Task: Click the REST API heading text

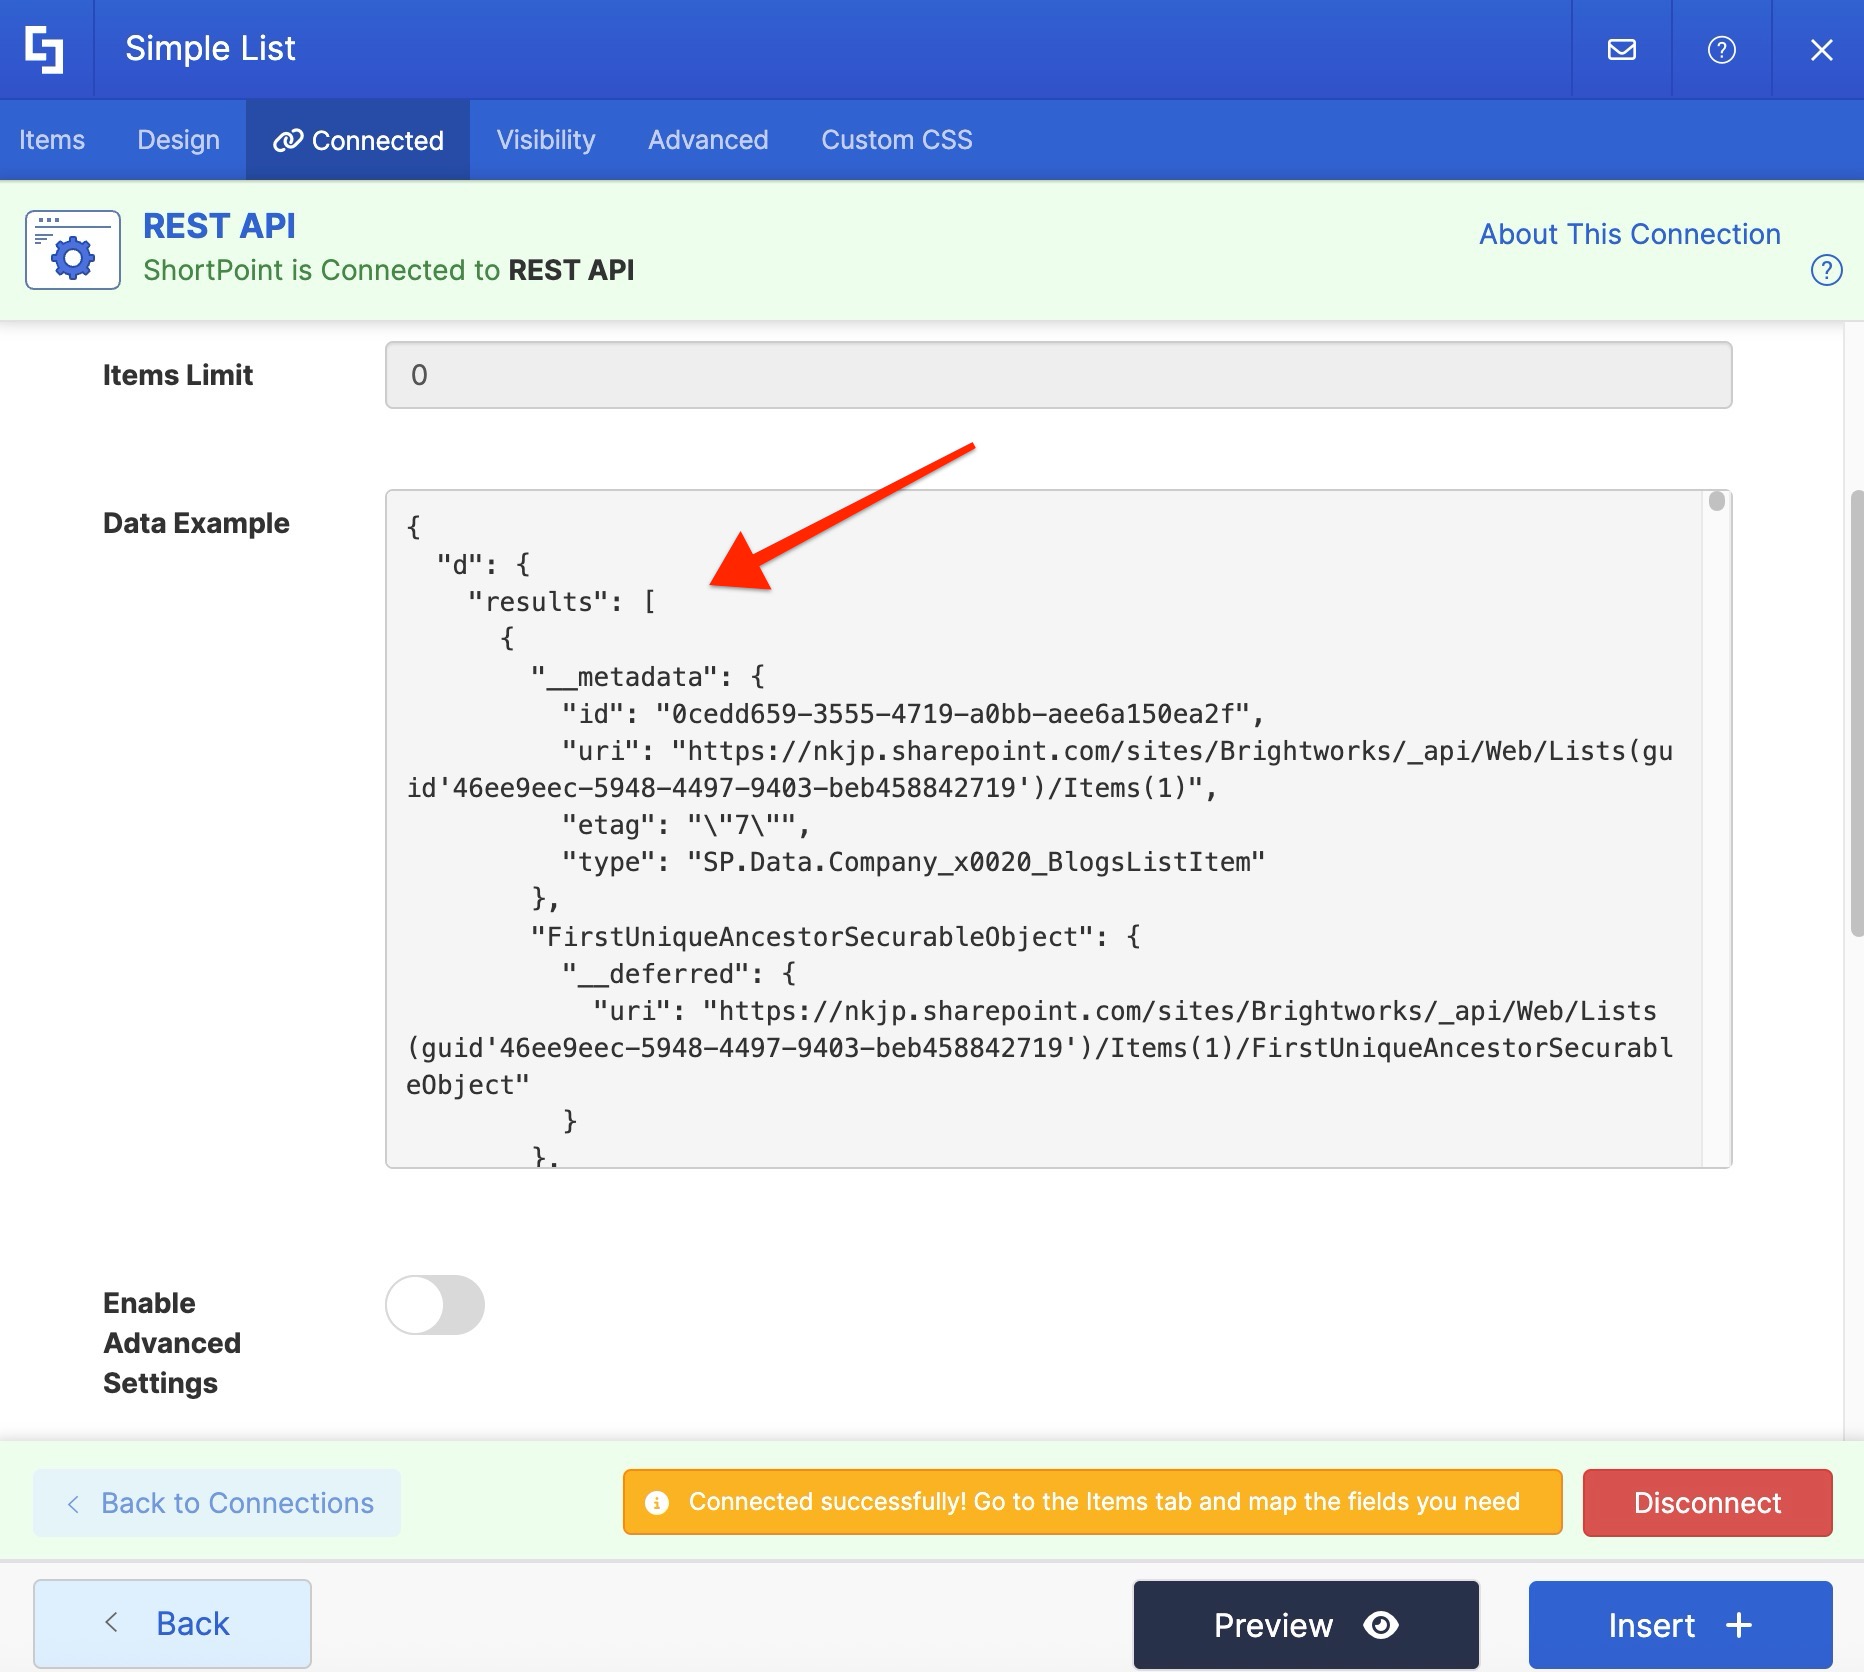Action: click(219, 226)
